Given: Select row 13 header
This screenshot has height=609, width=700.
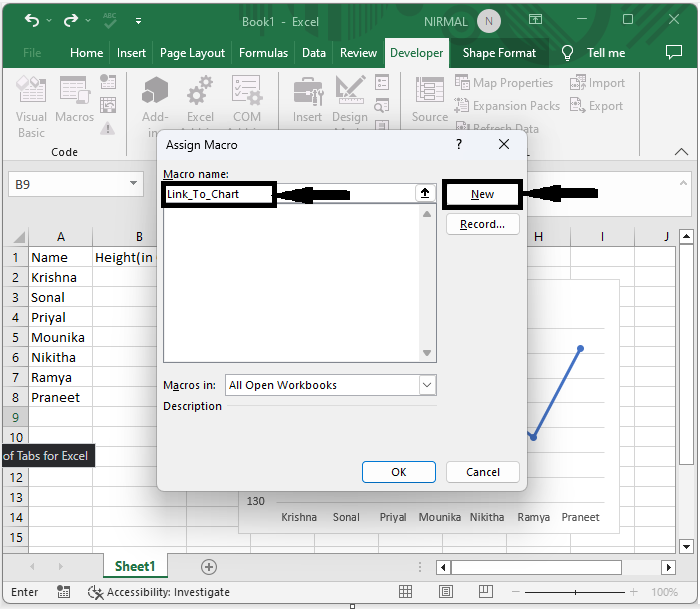Looking at the screenshot, I should (x=16, y=497).
